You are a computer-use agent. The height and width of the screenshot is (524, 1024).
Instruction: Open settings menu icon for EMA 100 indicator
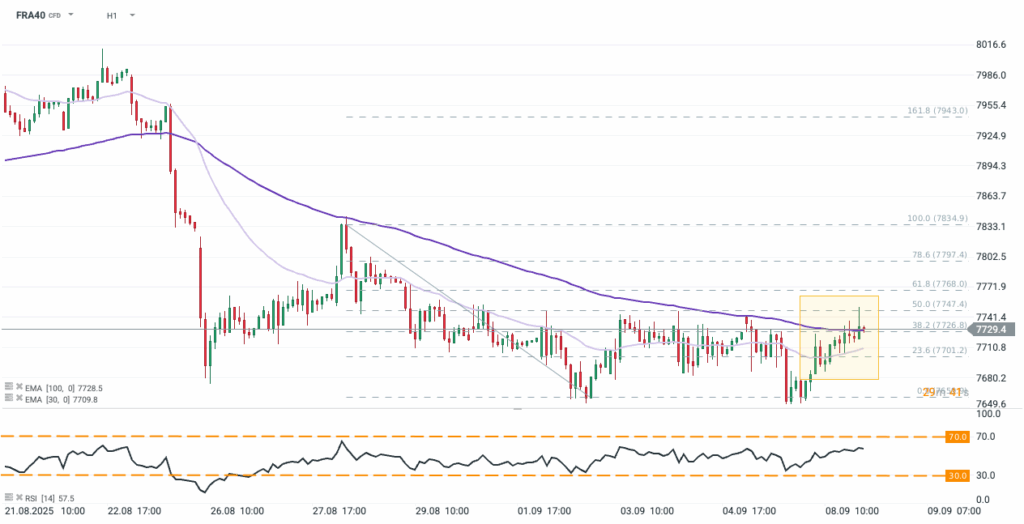[7, 385]
